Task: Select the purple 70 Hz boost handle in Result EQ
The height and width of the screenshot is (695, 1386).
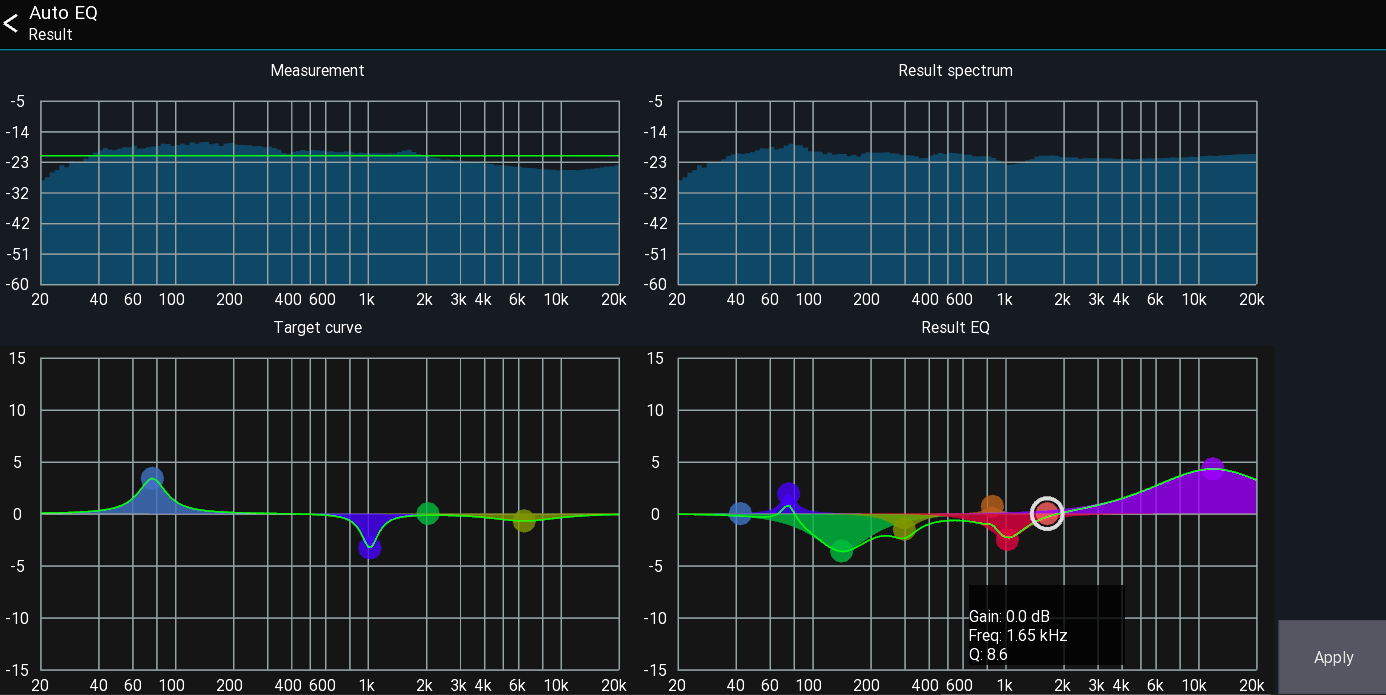Action: coord(789,491)
